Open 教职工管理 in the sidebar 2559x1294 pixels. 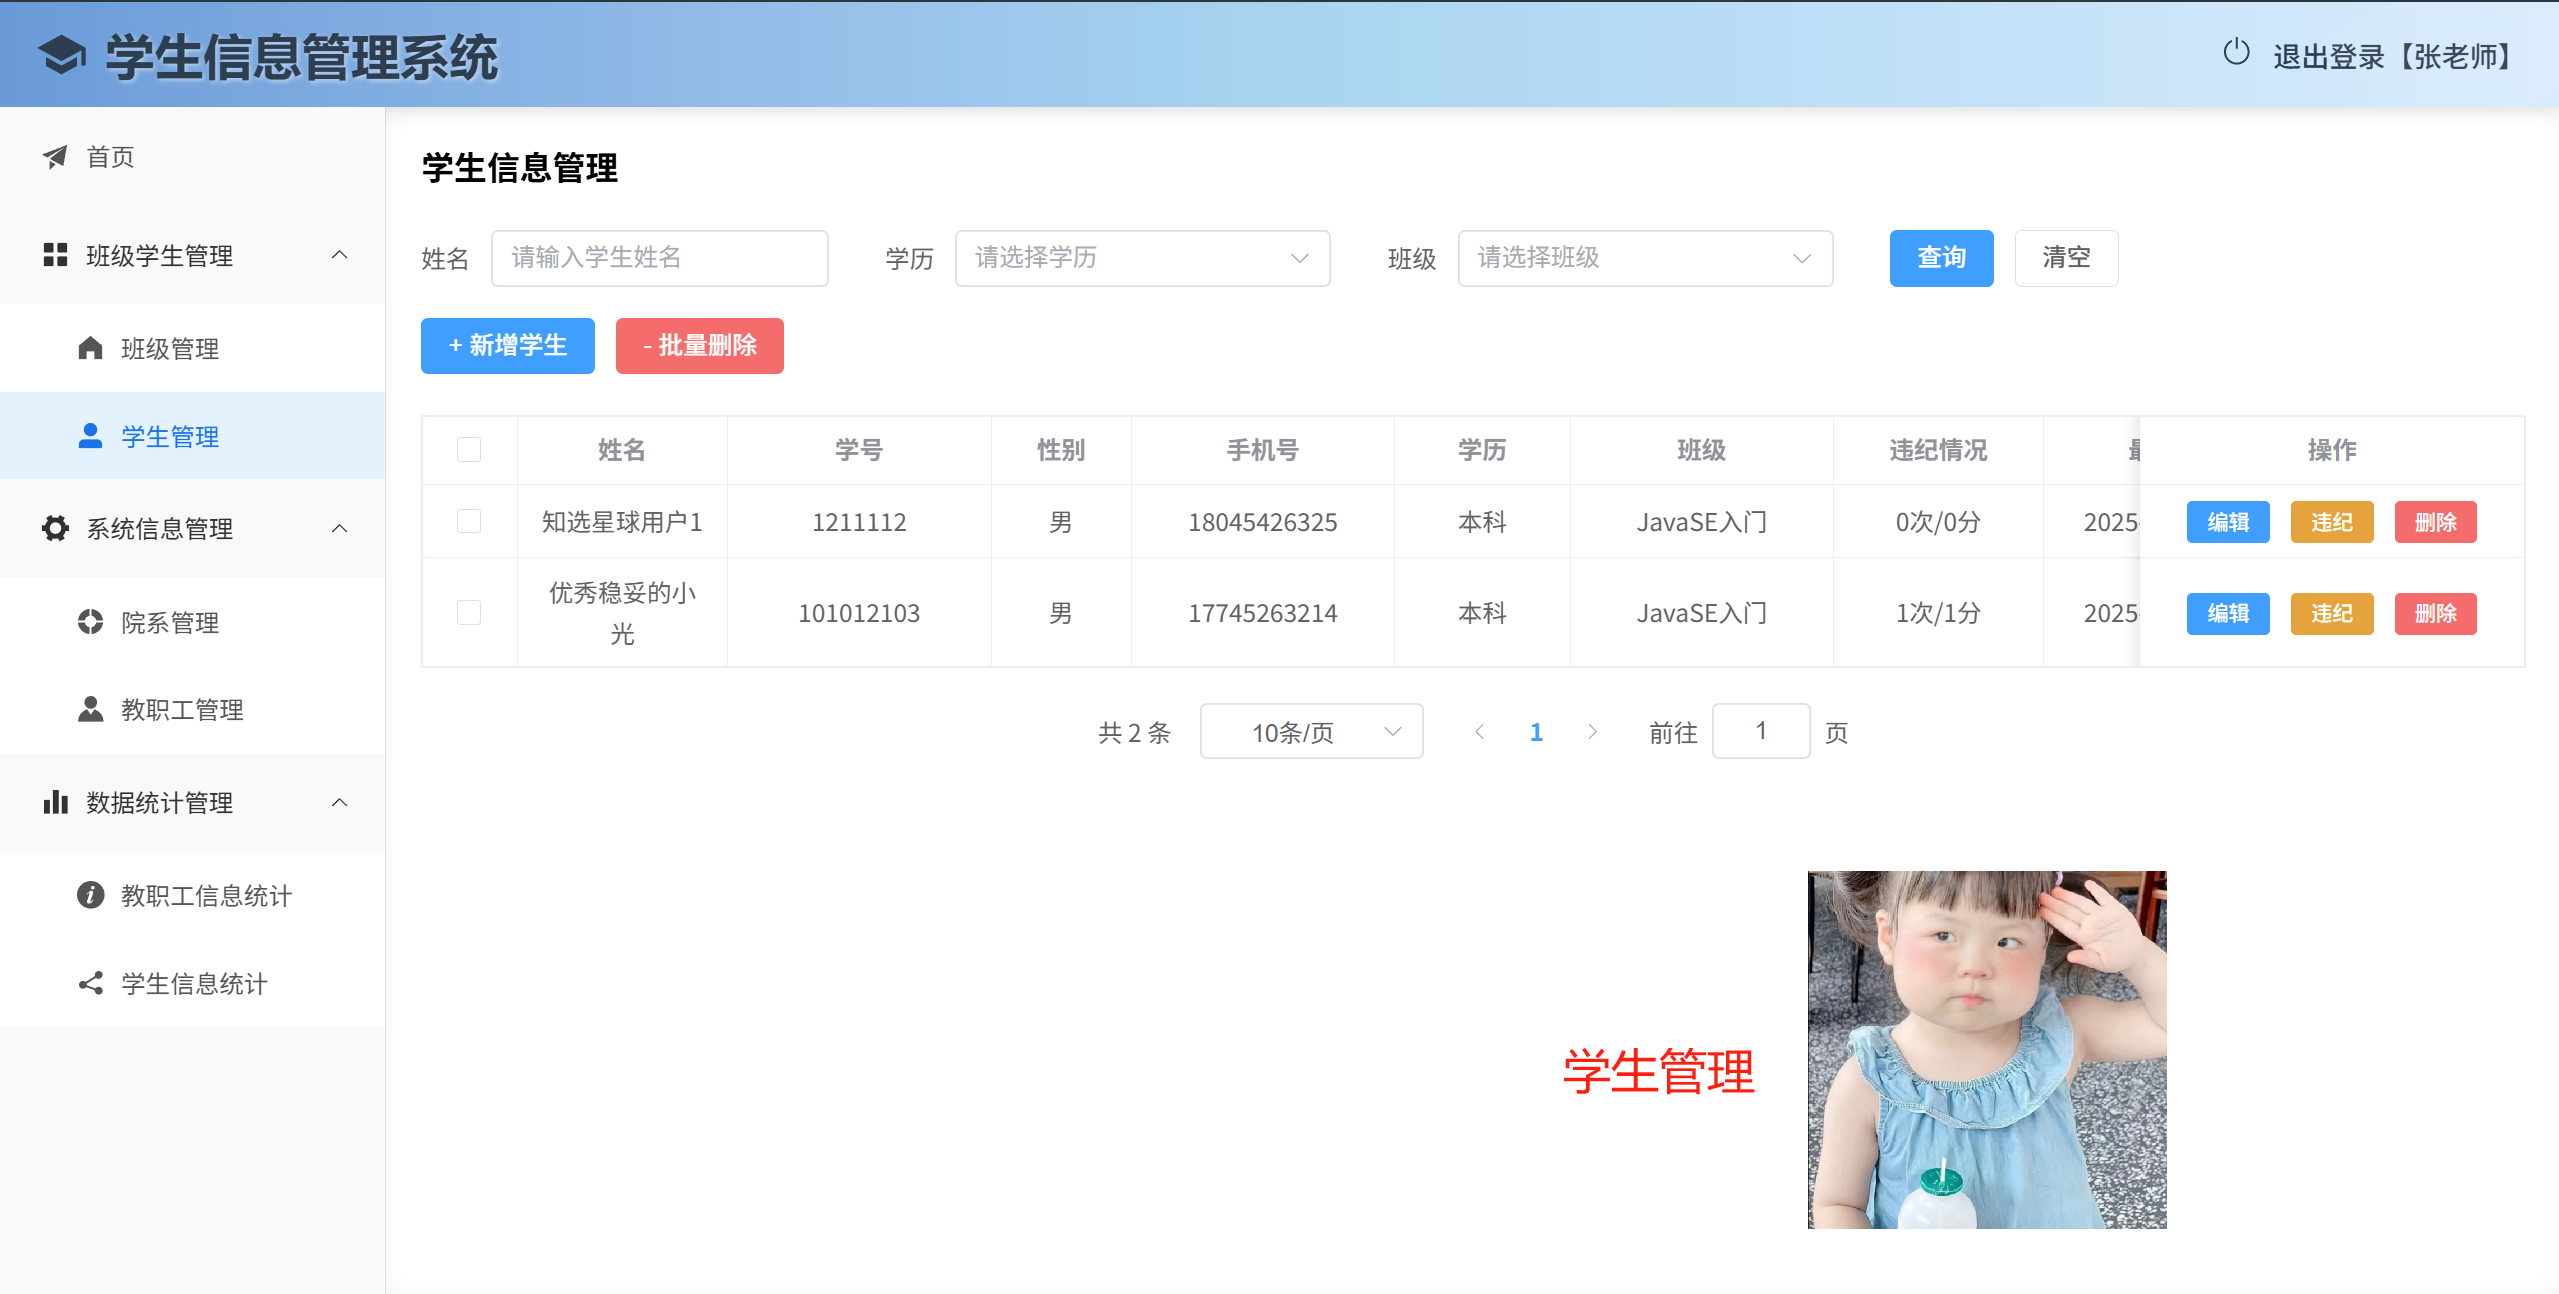click(x=182, y=709)
